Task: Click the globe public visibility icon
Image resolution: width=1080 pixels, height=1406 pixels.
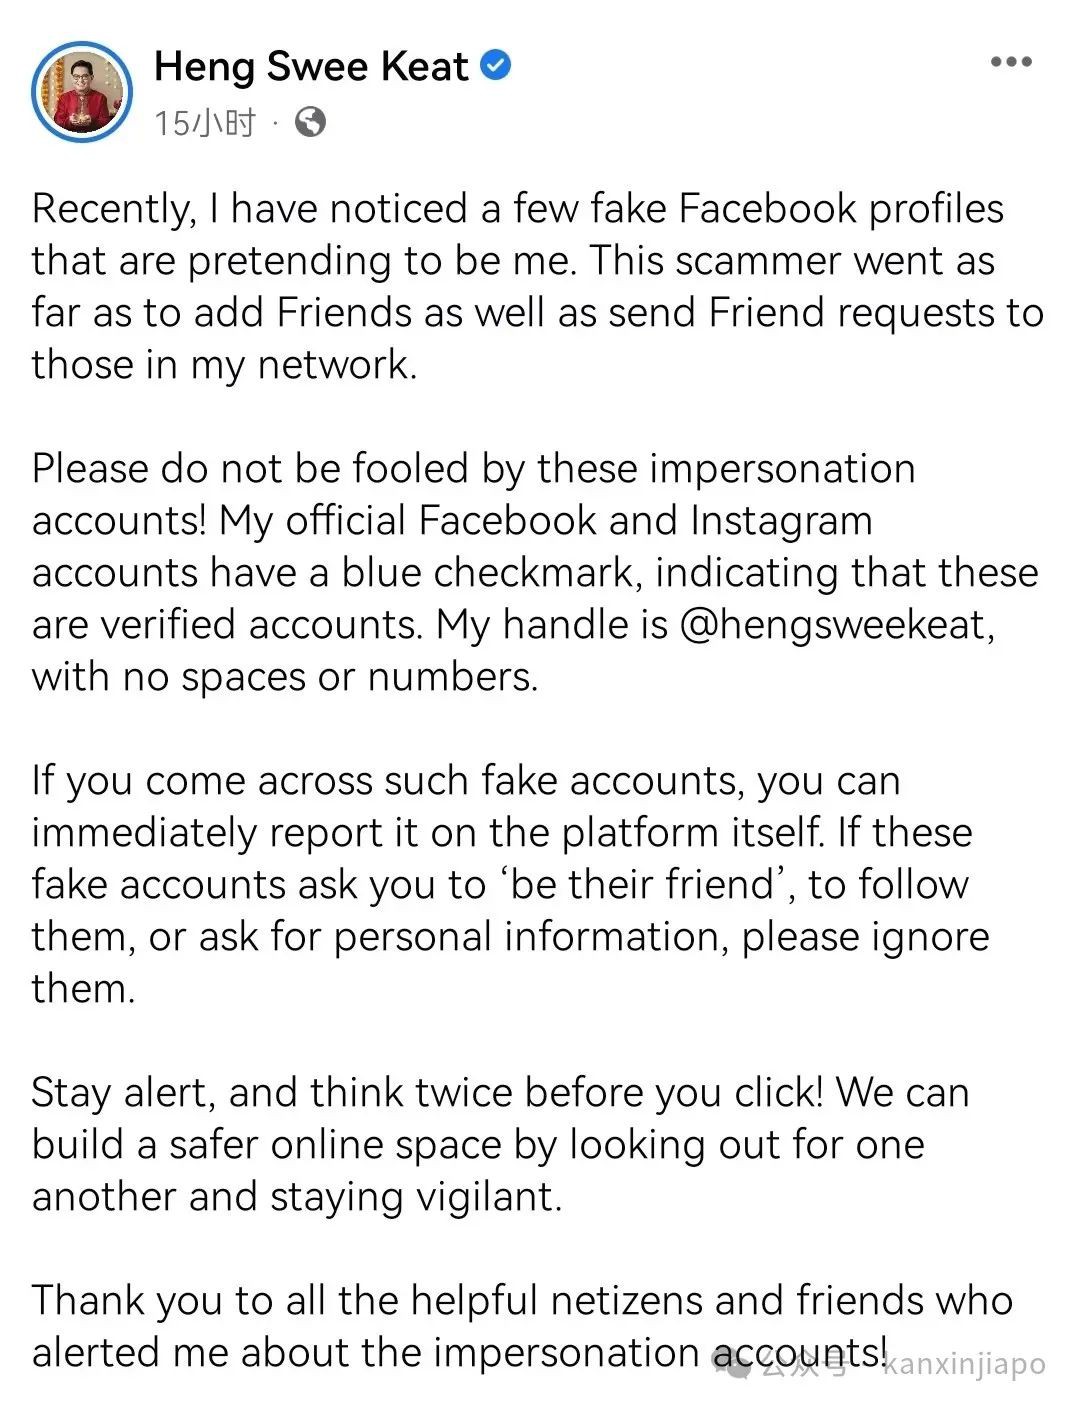Action: pyautogui.click(x=311, y=122)
